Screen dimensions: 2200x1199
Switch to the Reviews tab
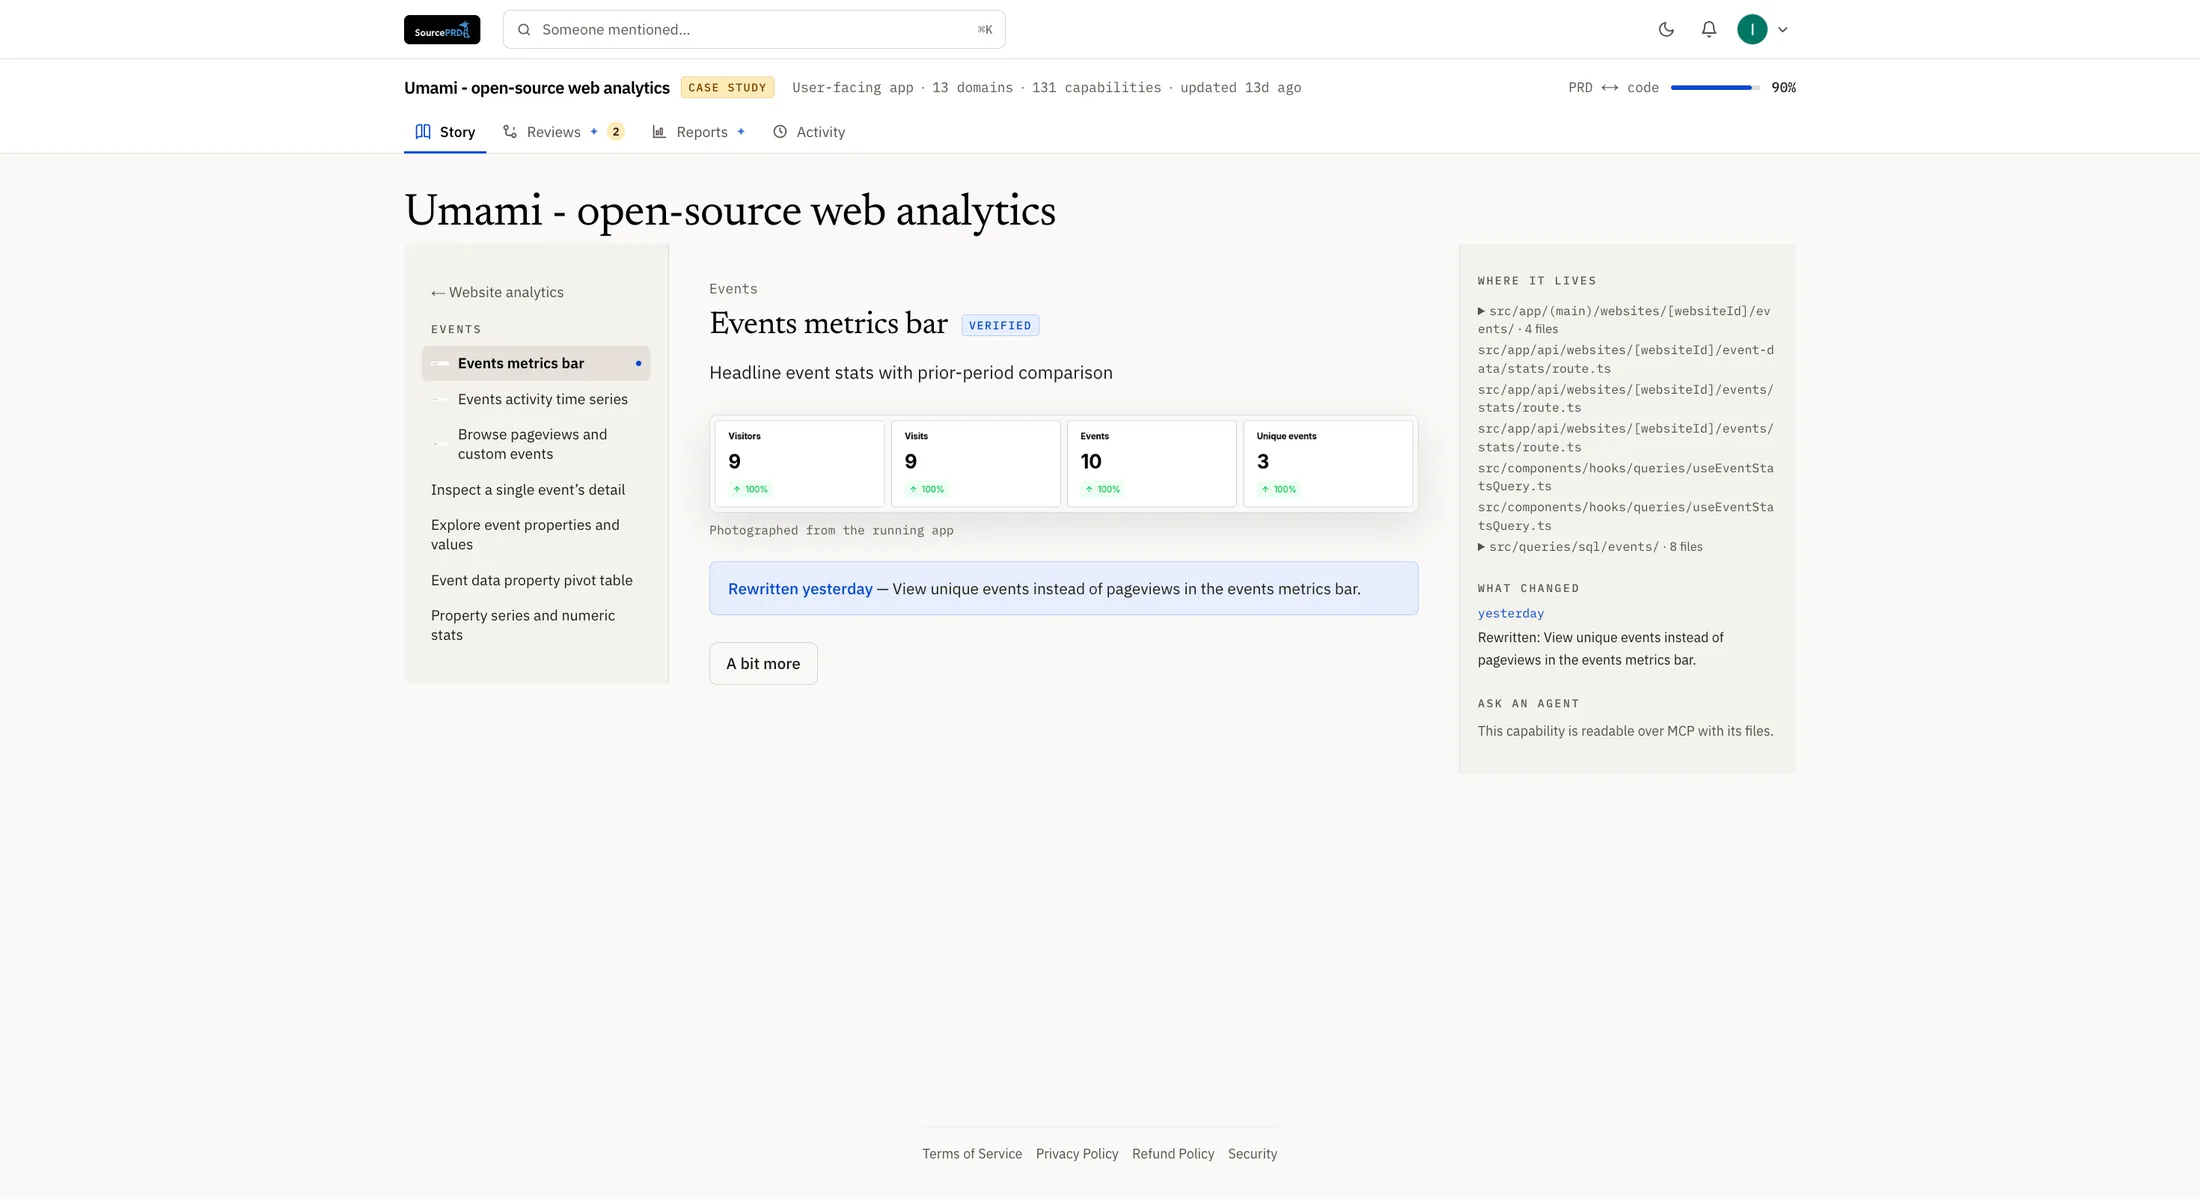[563, 132]
